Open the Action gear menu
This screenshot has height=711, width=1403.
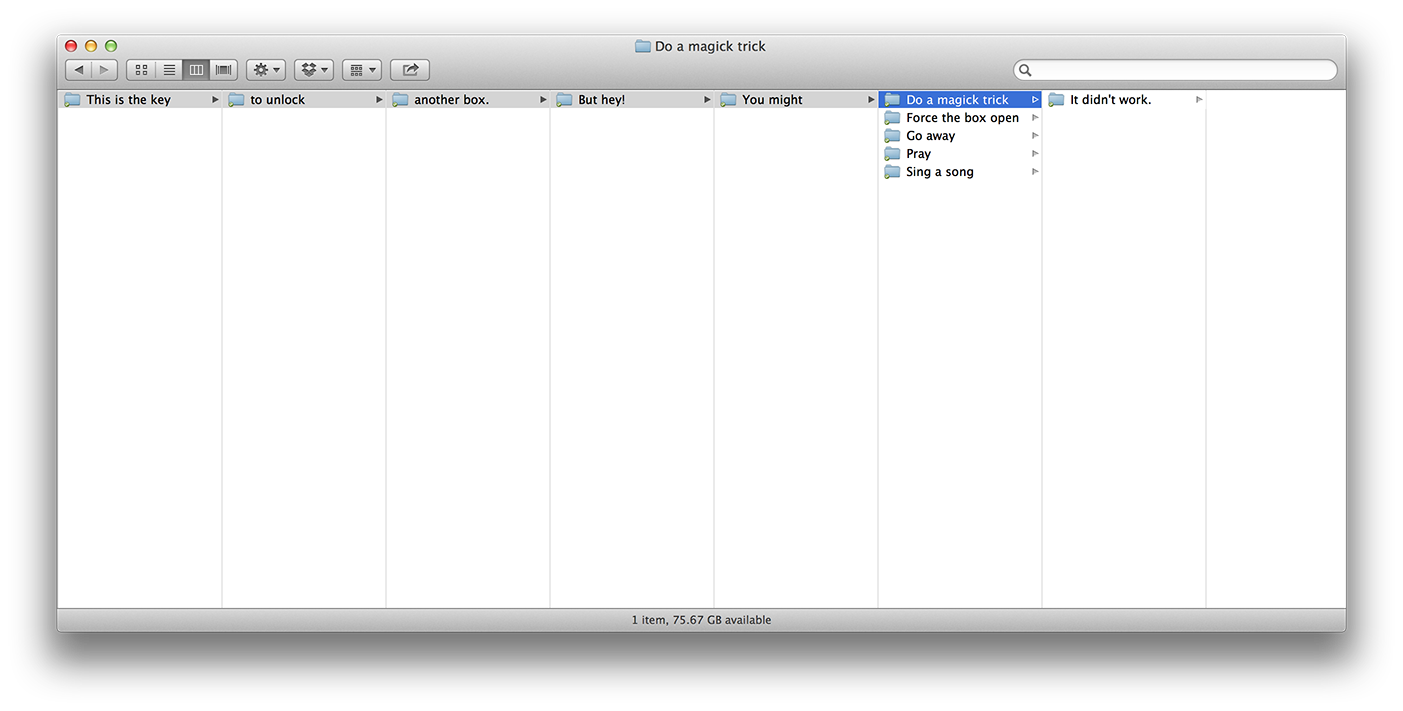[x=266, y=70]
